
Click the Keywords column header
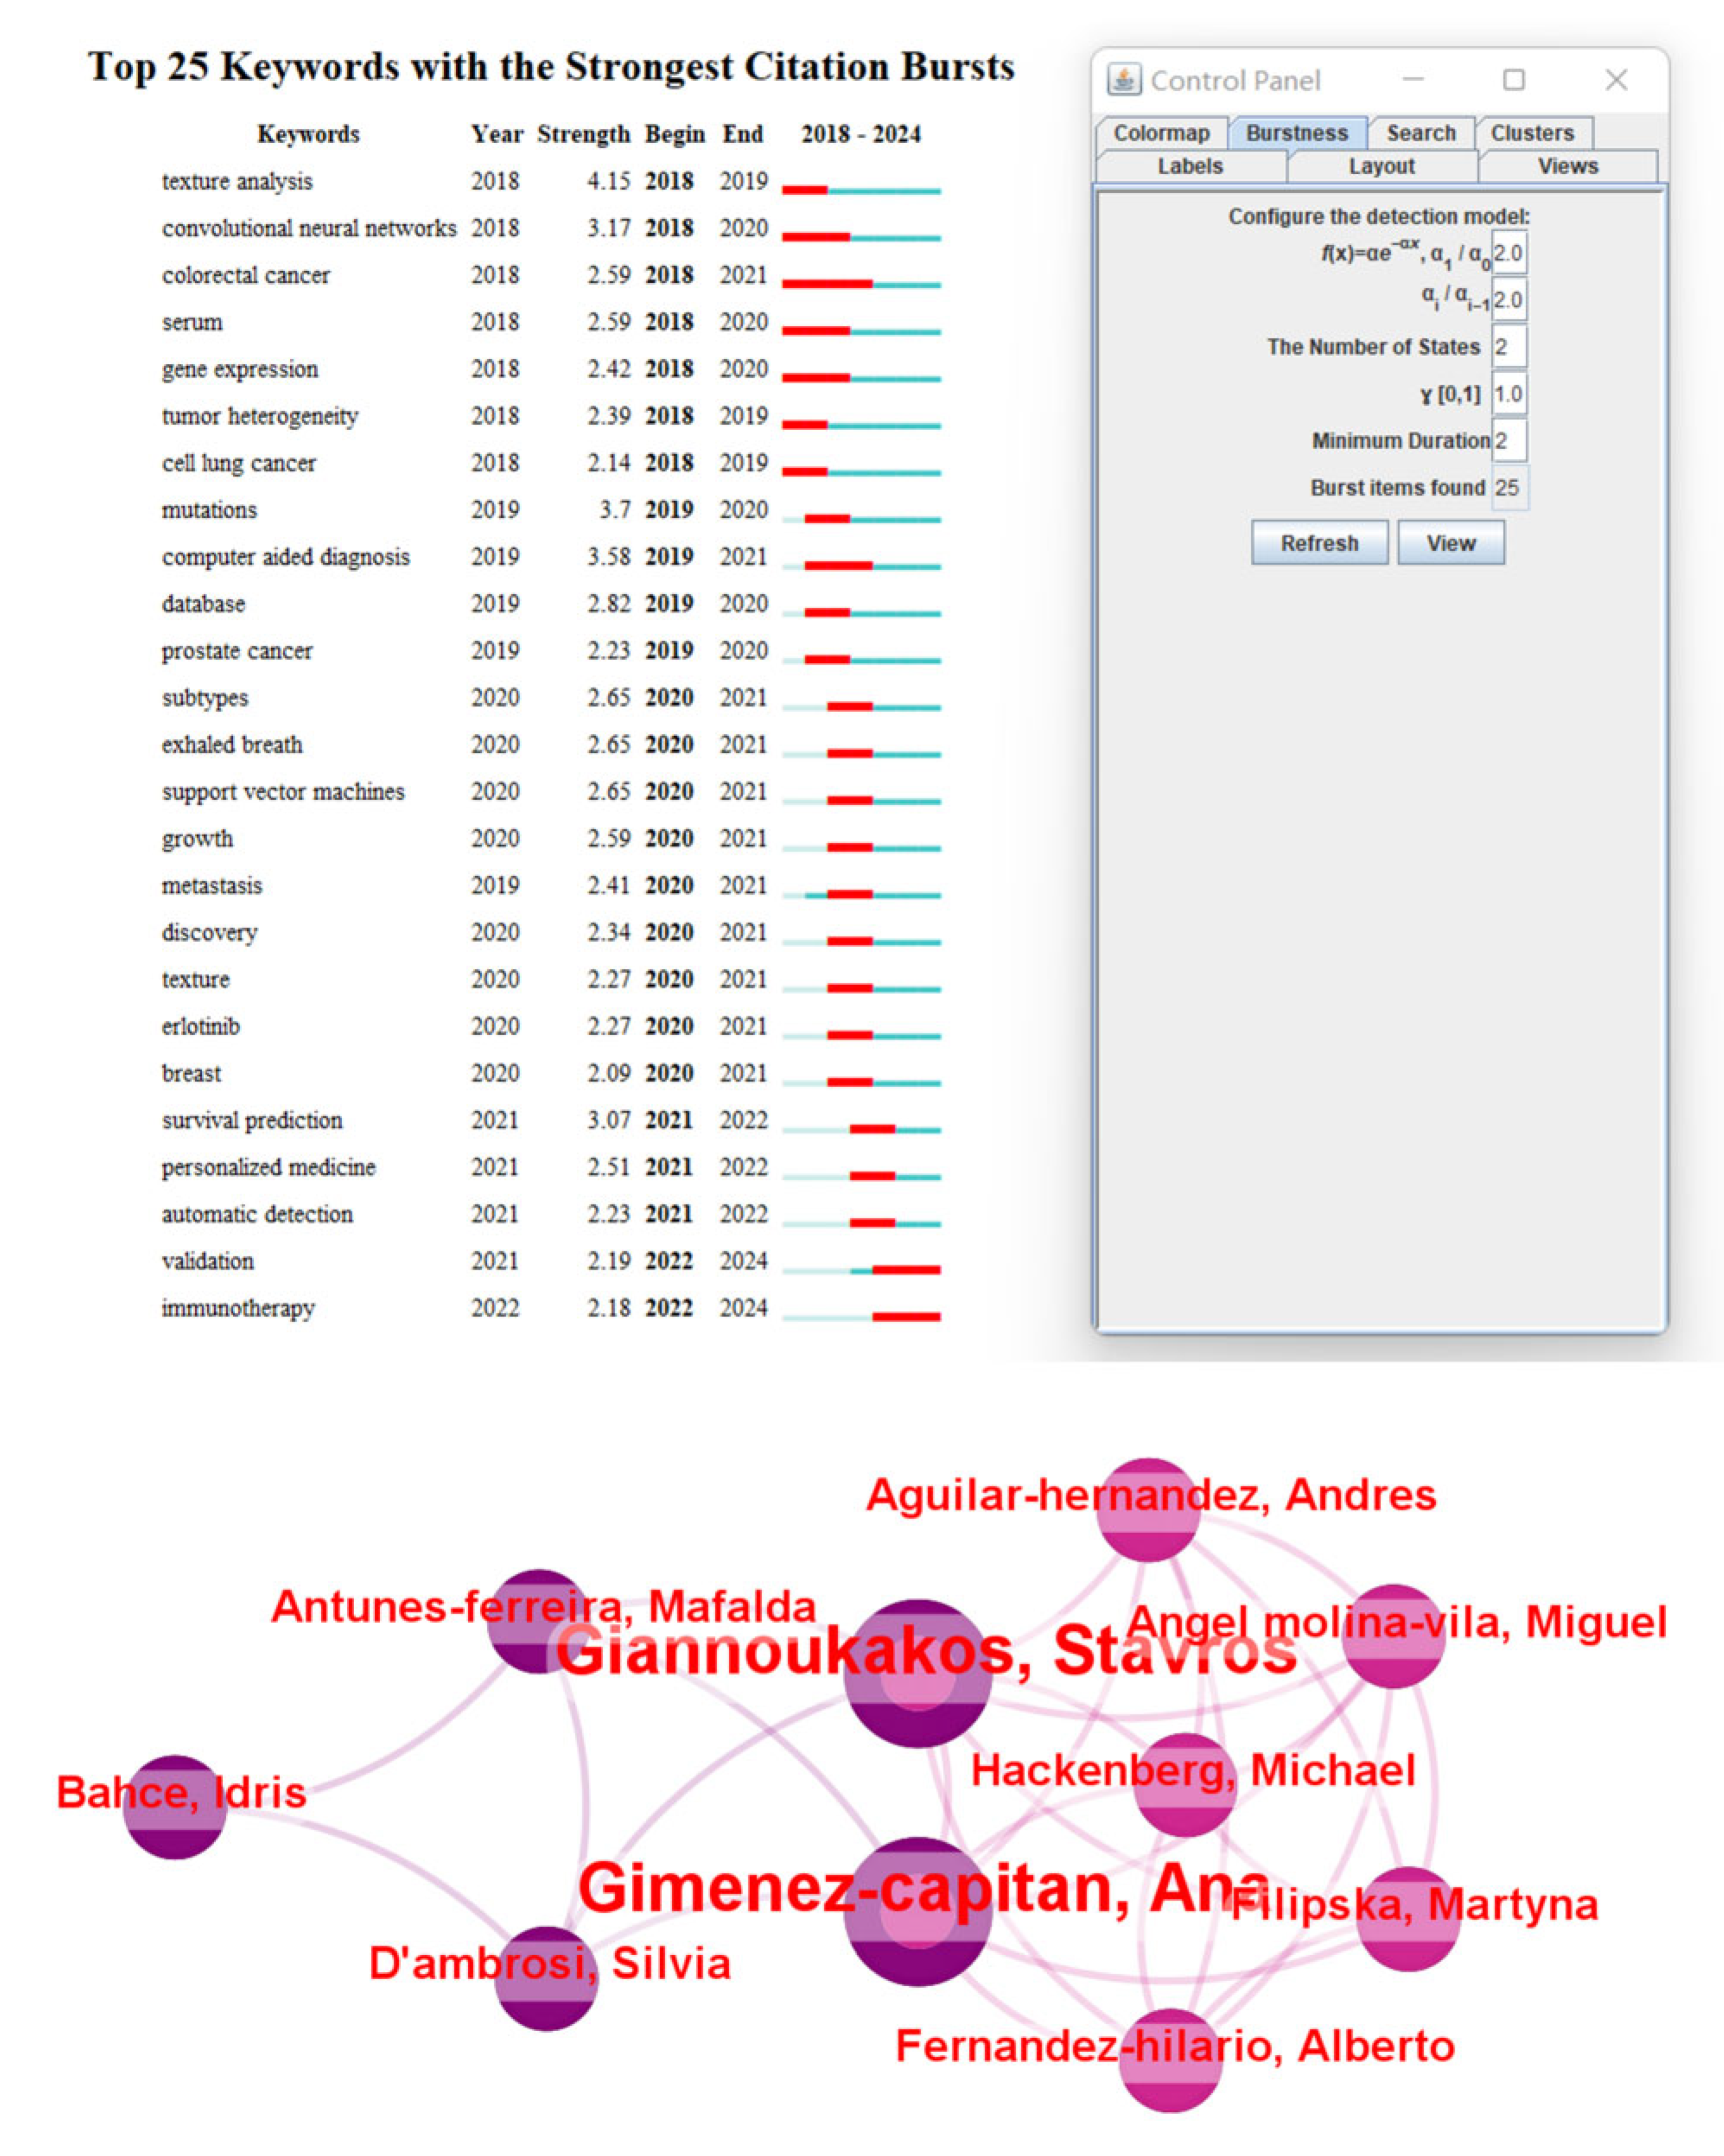point(308,134)
